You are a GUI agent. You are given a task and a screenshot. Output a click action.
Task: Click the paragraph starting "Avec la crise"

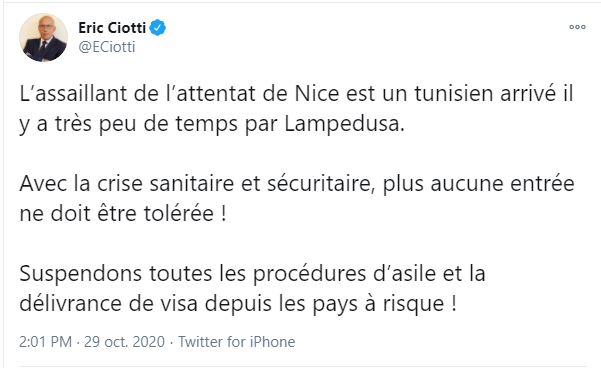[297, 198]
